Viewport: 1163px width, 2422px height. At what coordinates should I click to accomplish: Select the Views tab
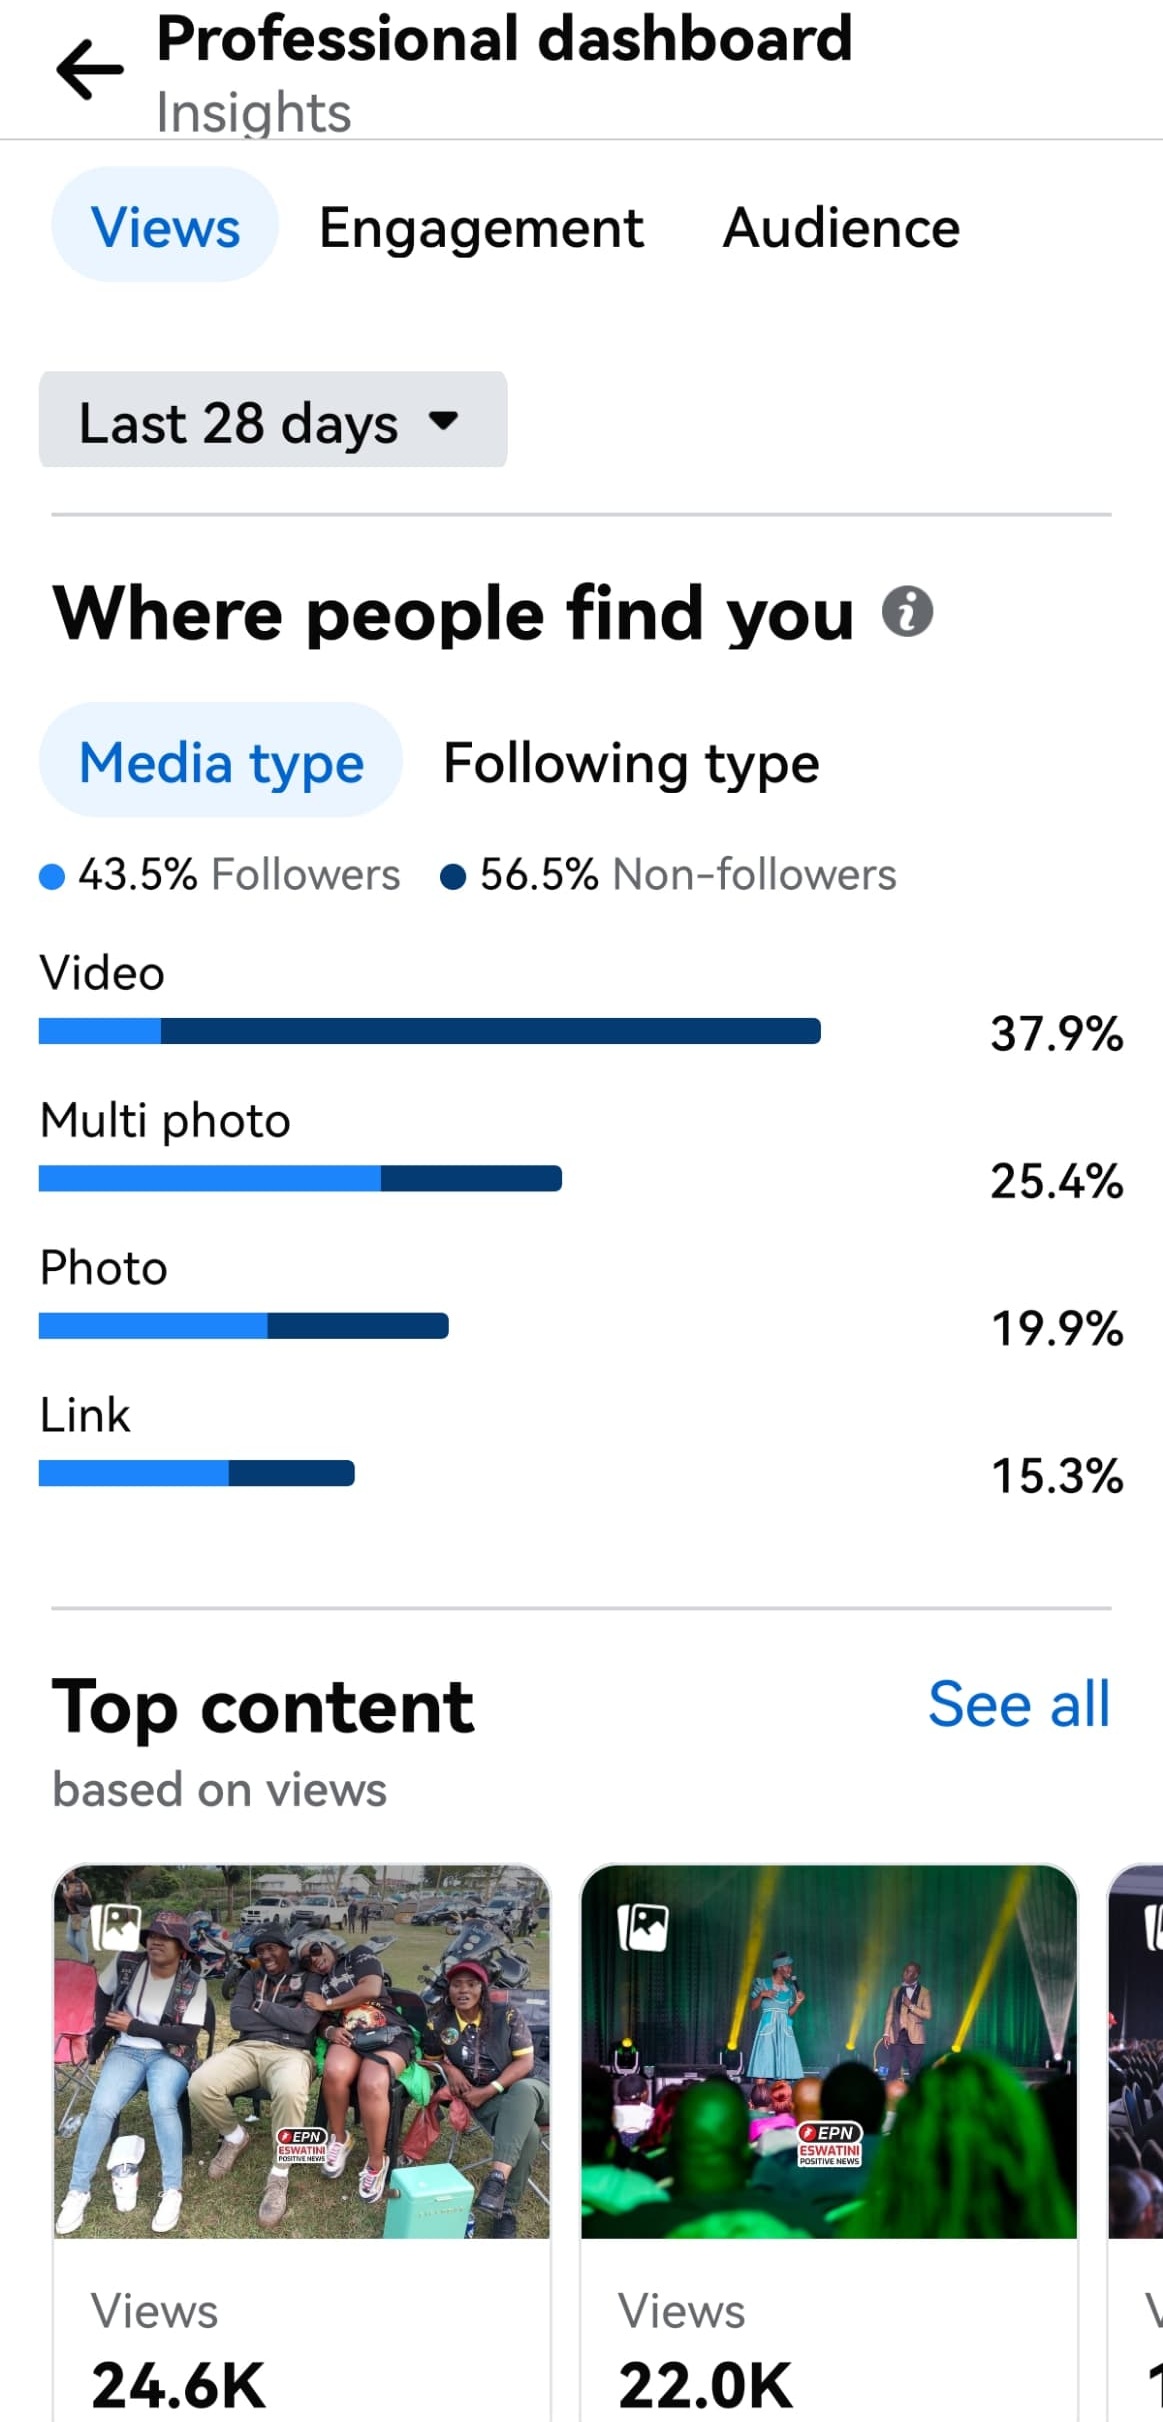tap(165, 226)
